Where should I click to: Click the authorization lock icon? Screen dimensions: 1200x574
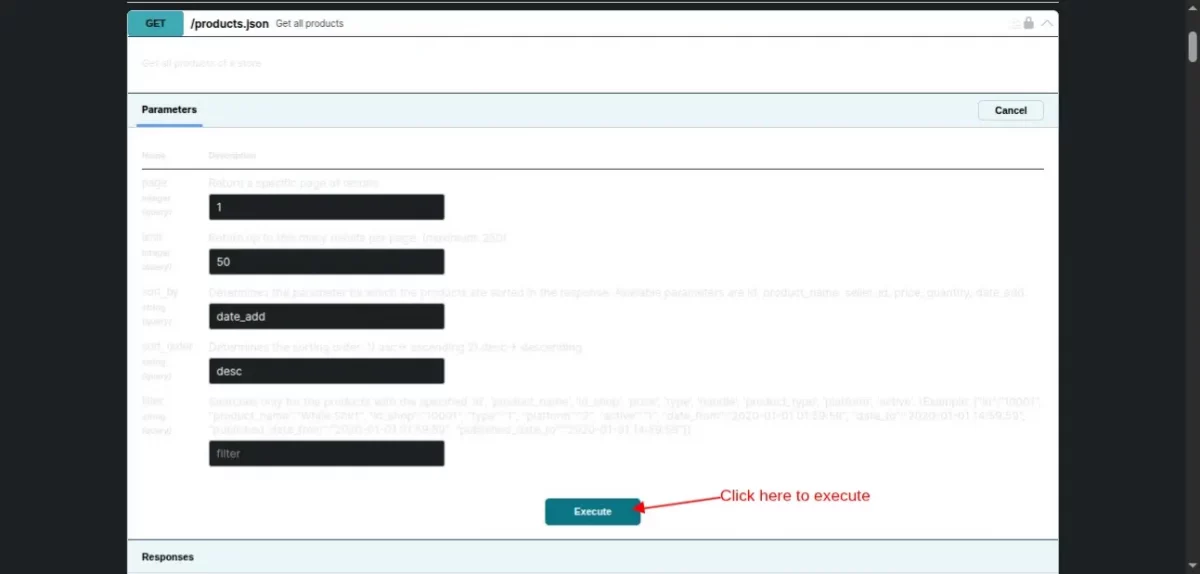pyautogui.click(x=1030, y=23)
